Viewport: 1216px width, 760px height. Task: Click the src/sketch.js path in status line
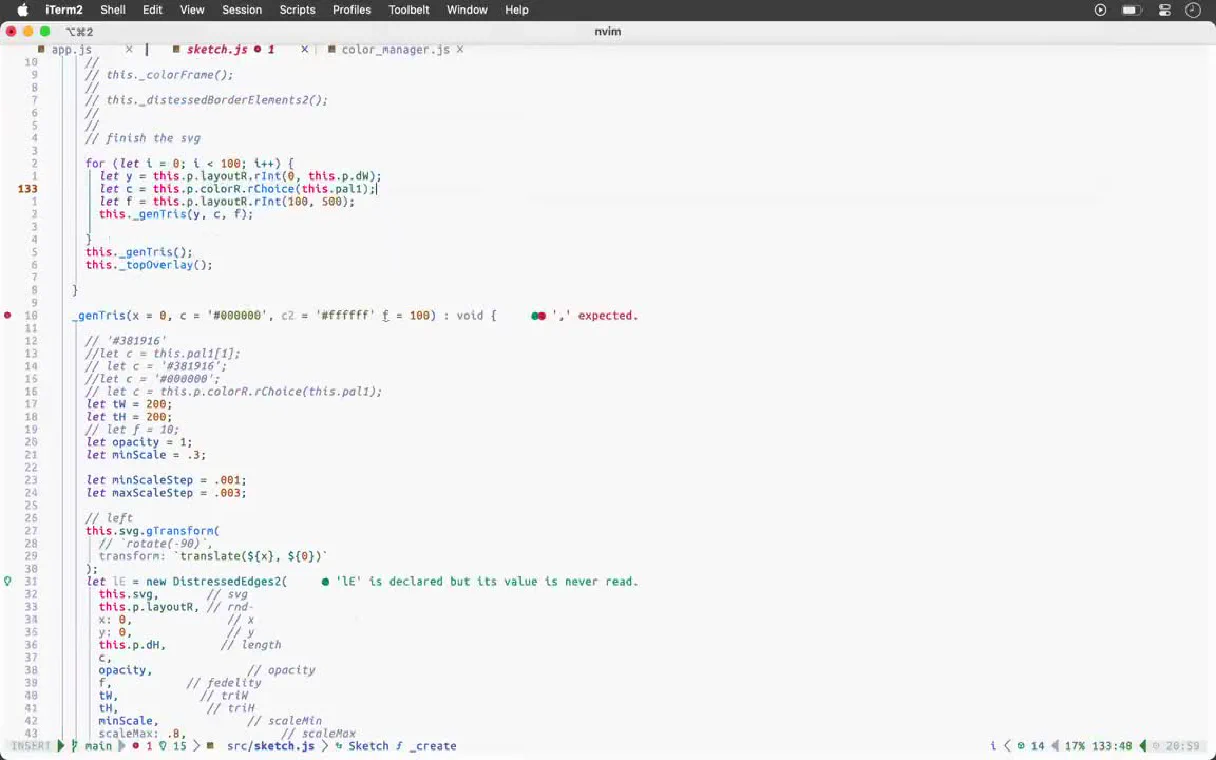click(x=270, y=746)
